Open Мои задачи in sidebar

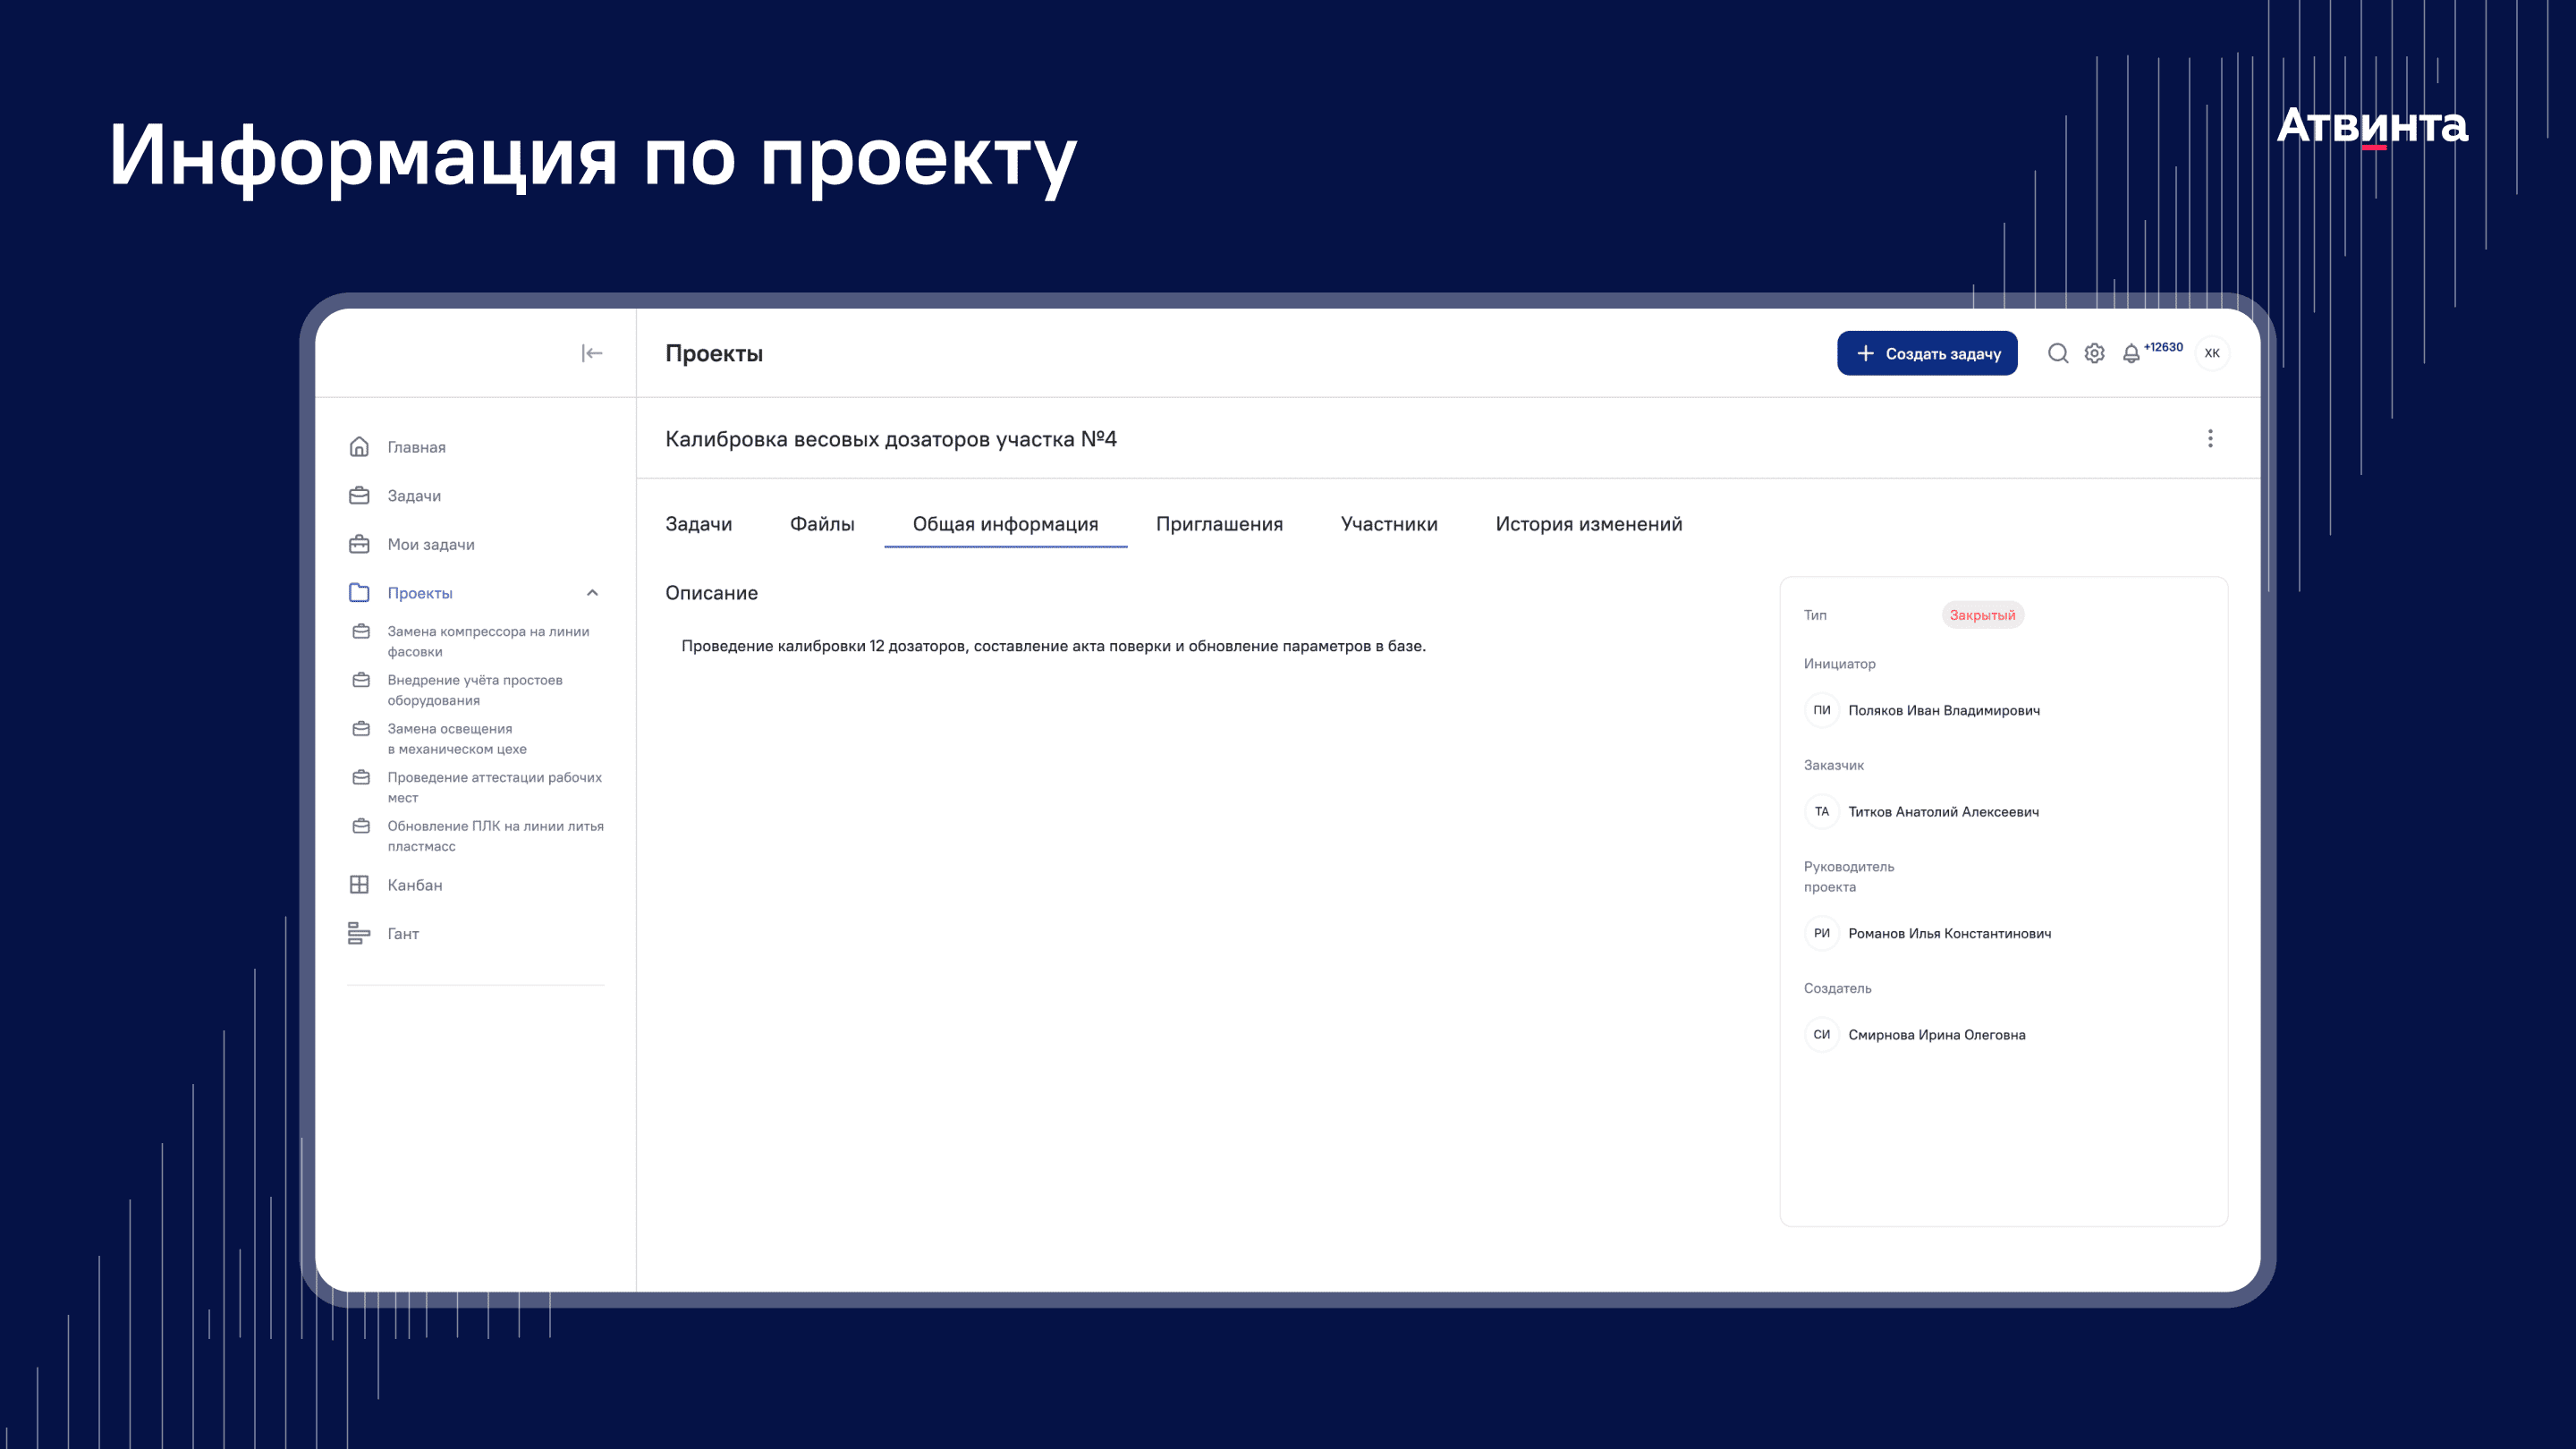pos(430,544)
